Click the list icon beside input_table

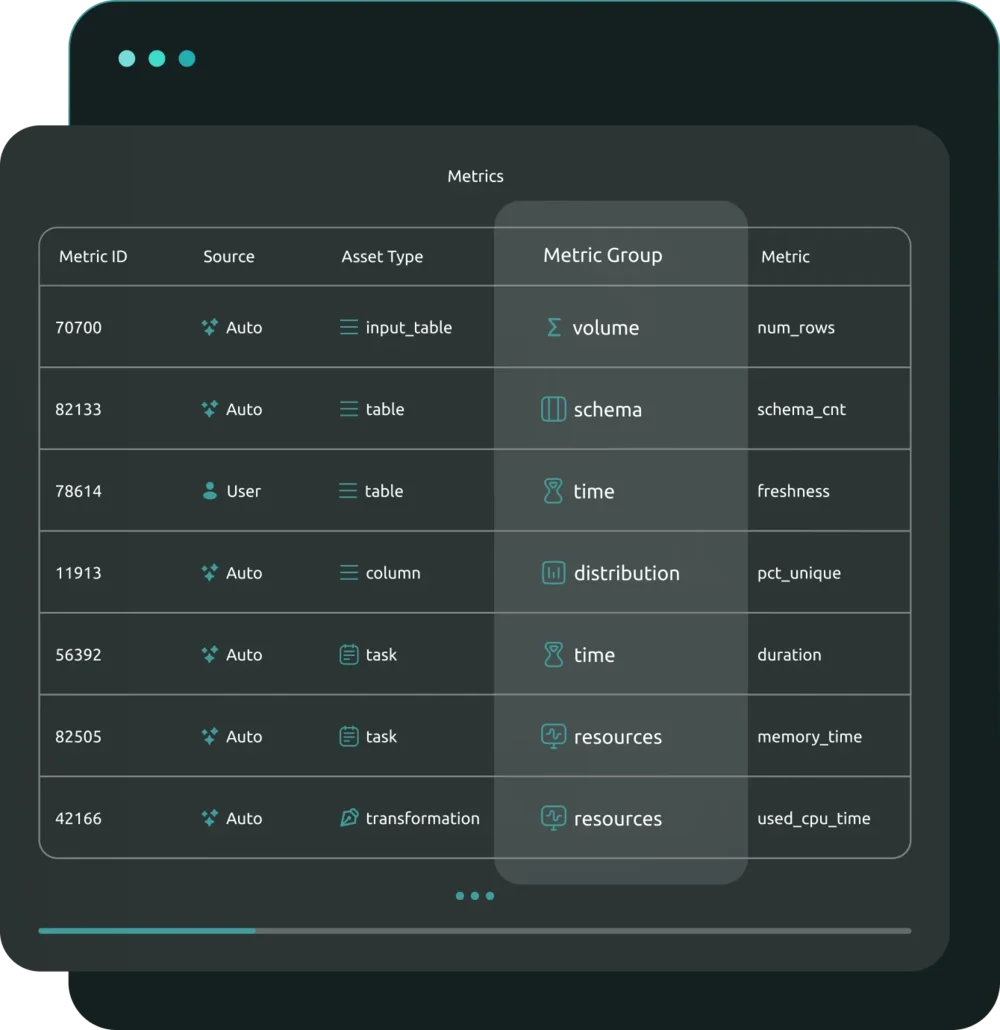pos(349,327)
